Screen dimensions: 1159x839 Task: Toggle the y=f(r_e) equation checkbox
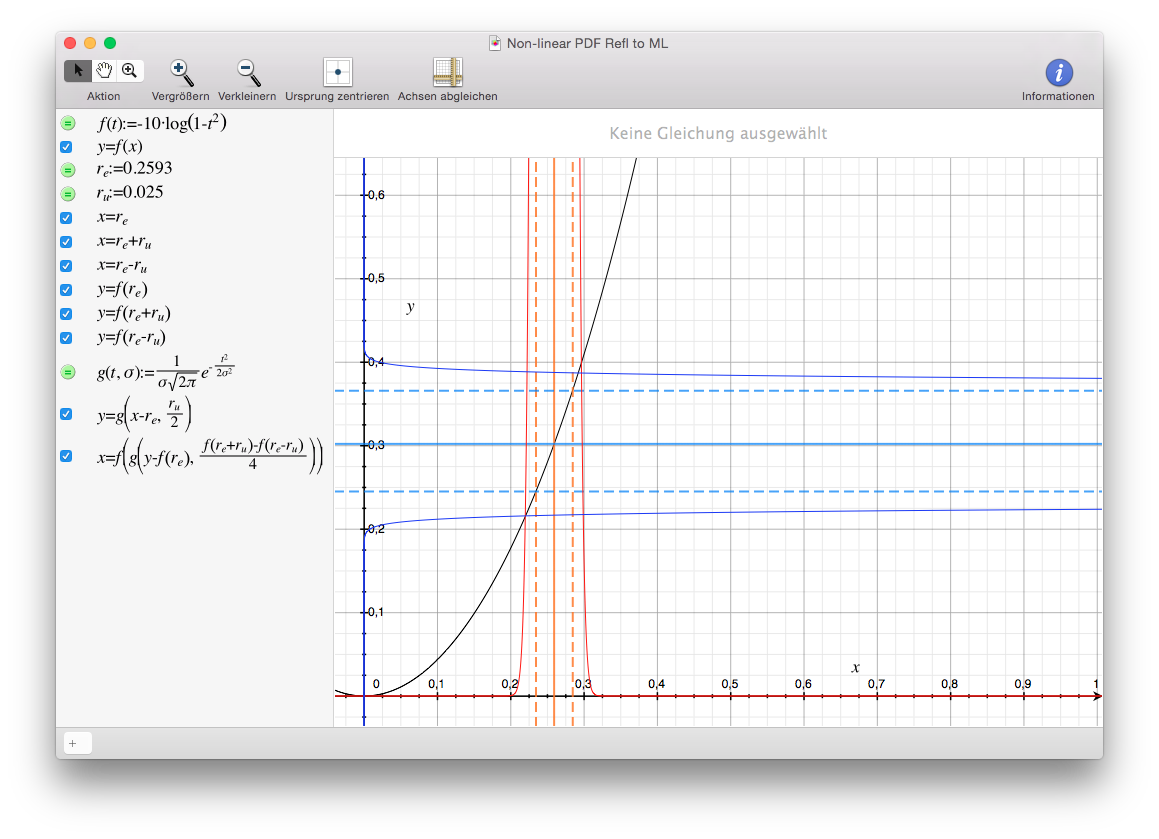pyautogui.click(x=67, y=290)
